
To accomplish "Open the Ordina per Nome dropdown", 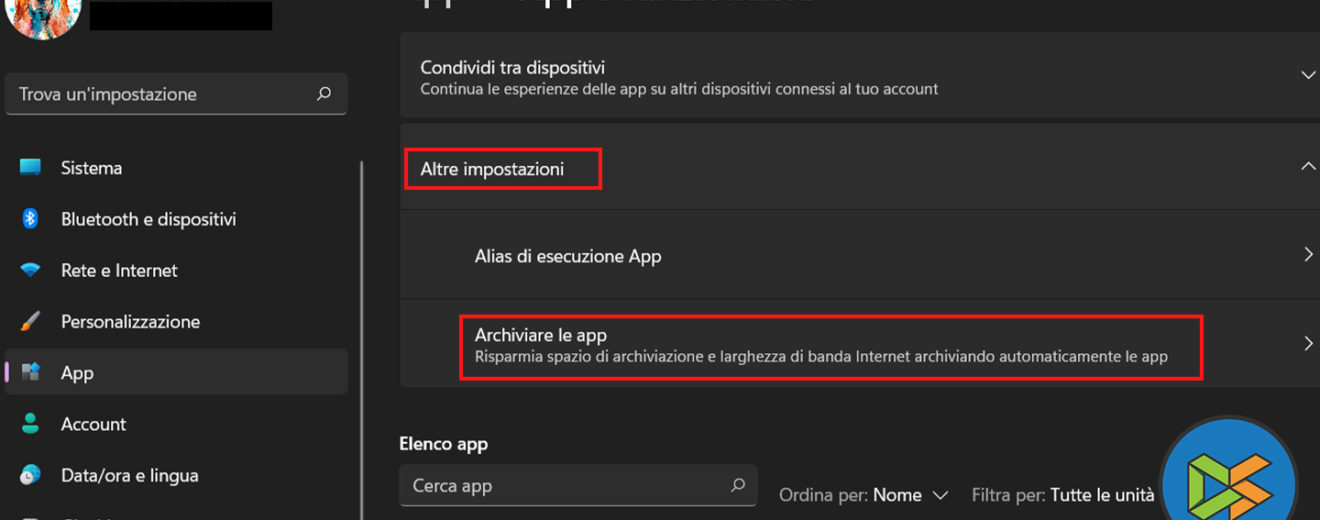I will [x=909, y=495].
